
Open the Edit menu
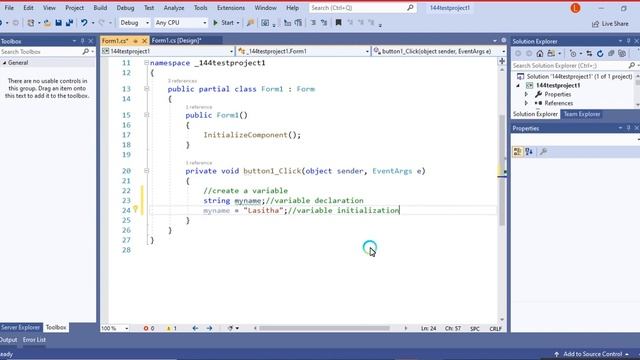[x=28, y=8]
